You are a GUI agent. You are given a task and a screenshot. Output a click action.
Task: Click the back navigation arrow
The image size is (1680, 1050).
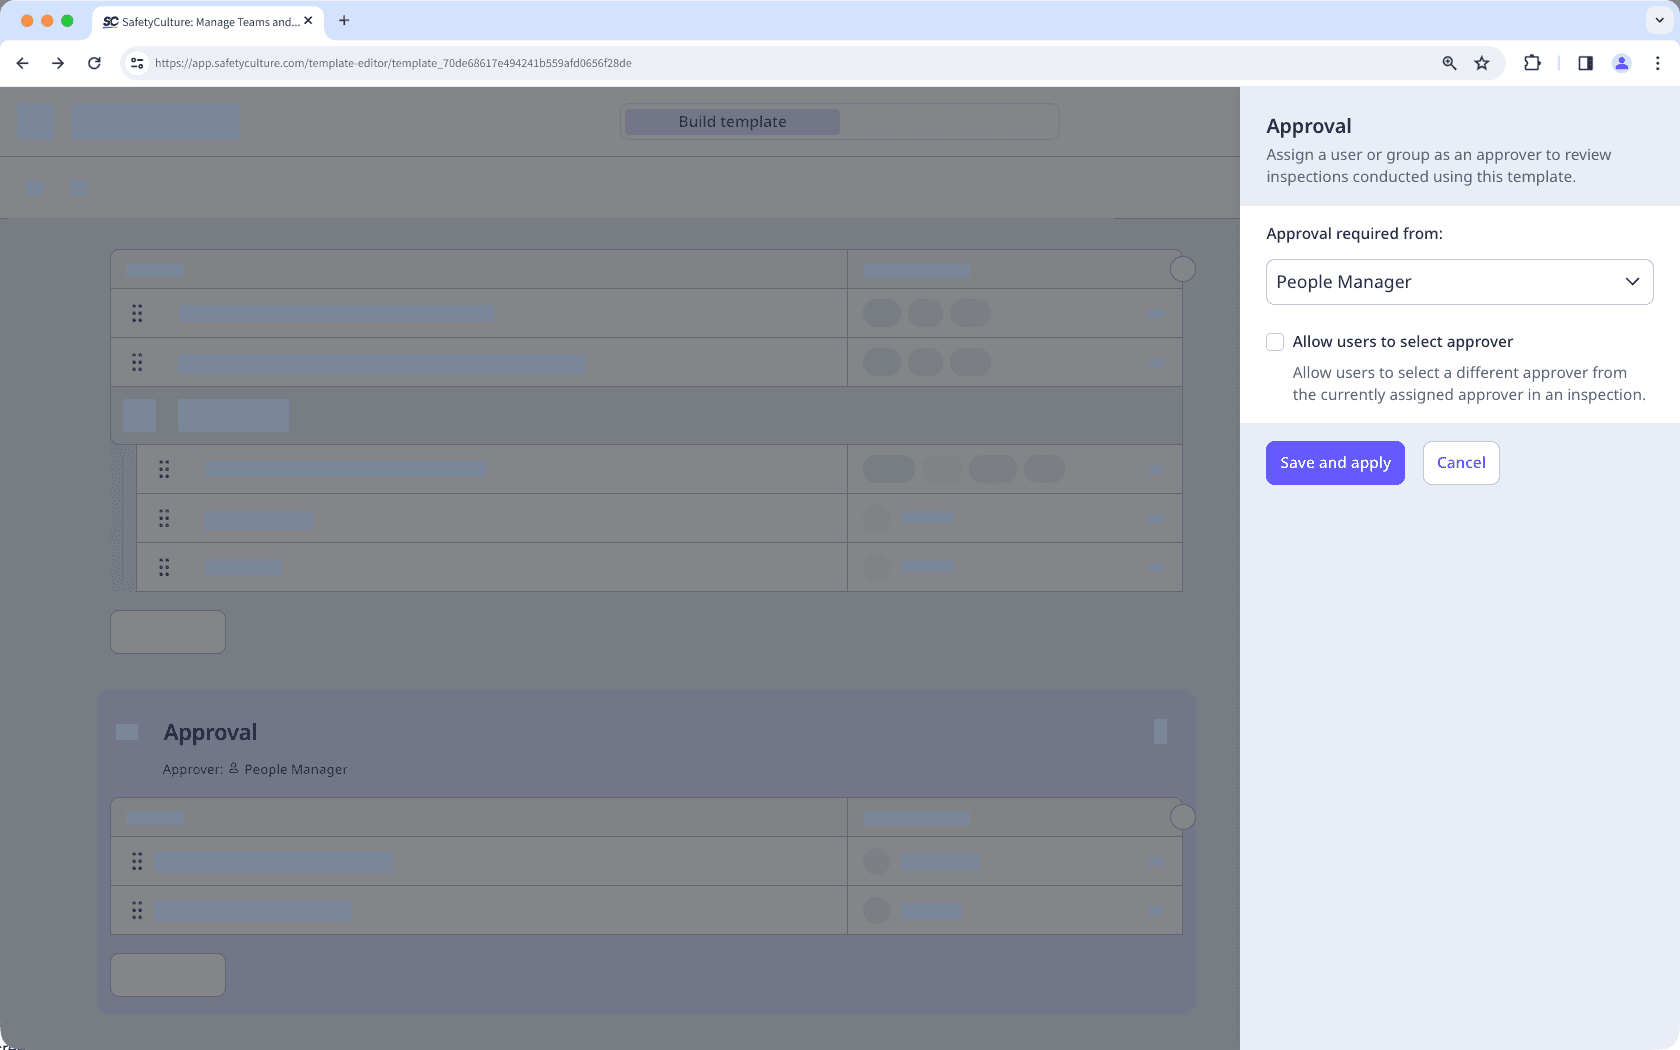pos(22,62)
